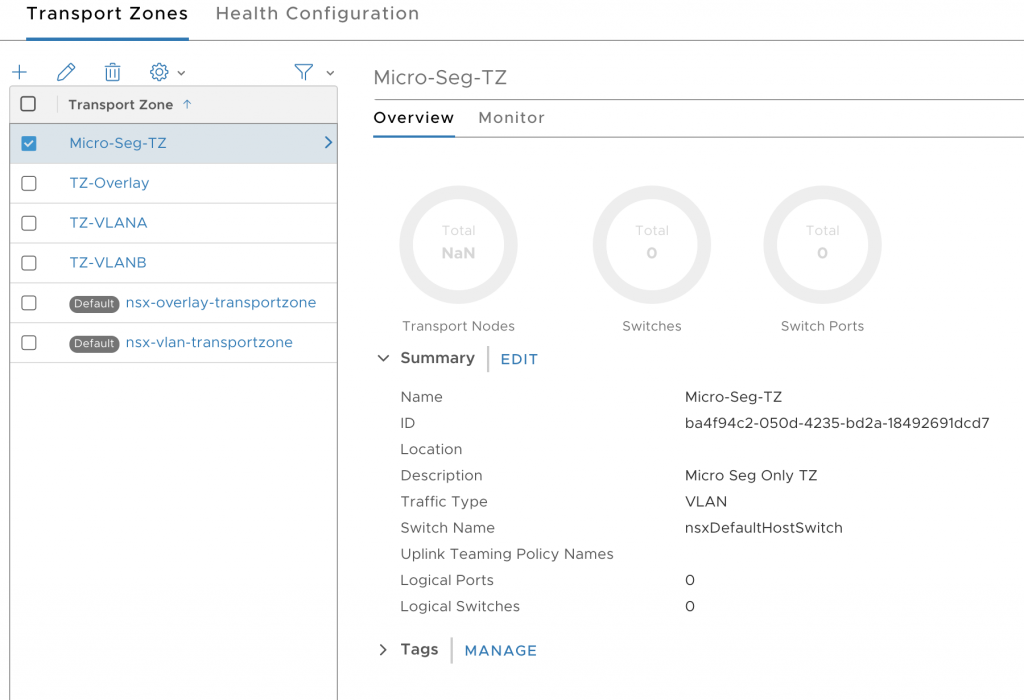Click the EDIT link beside Summary
Screen dimensions: 1024x700
519,359
